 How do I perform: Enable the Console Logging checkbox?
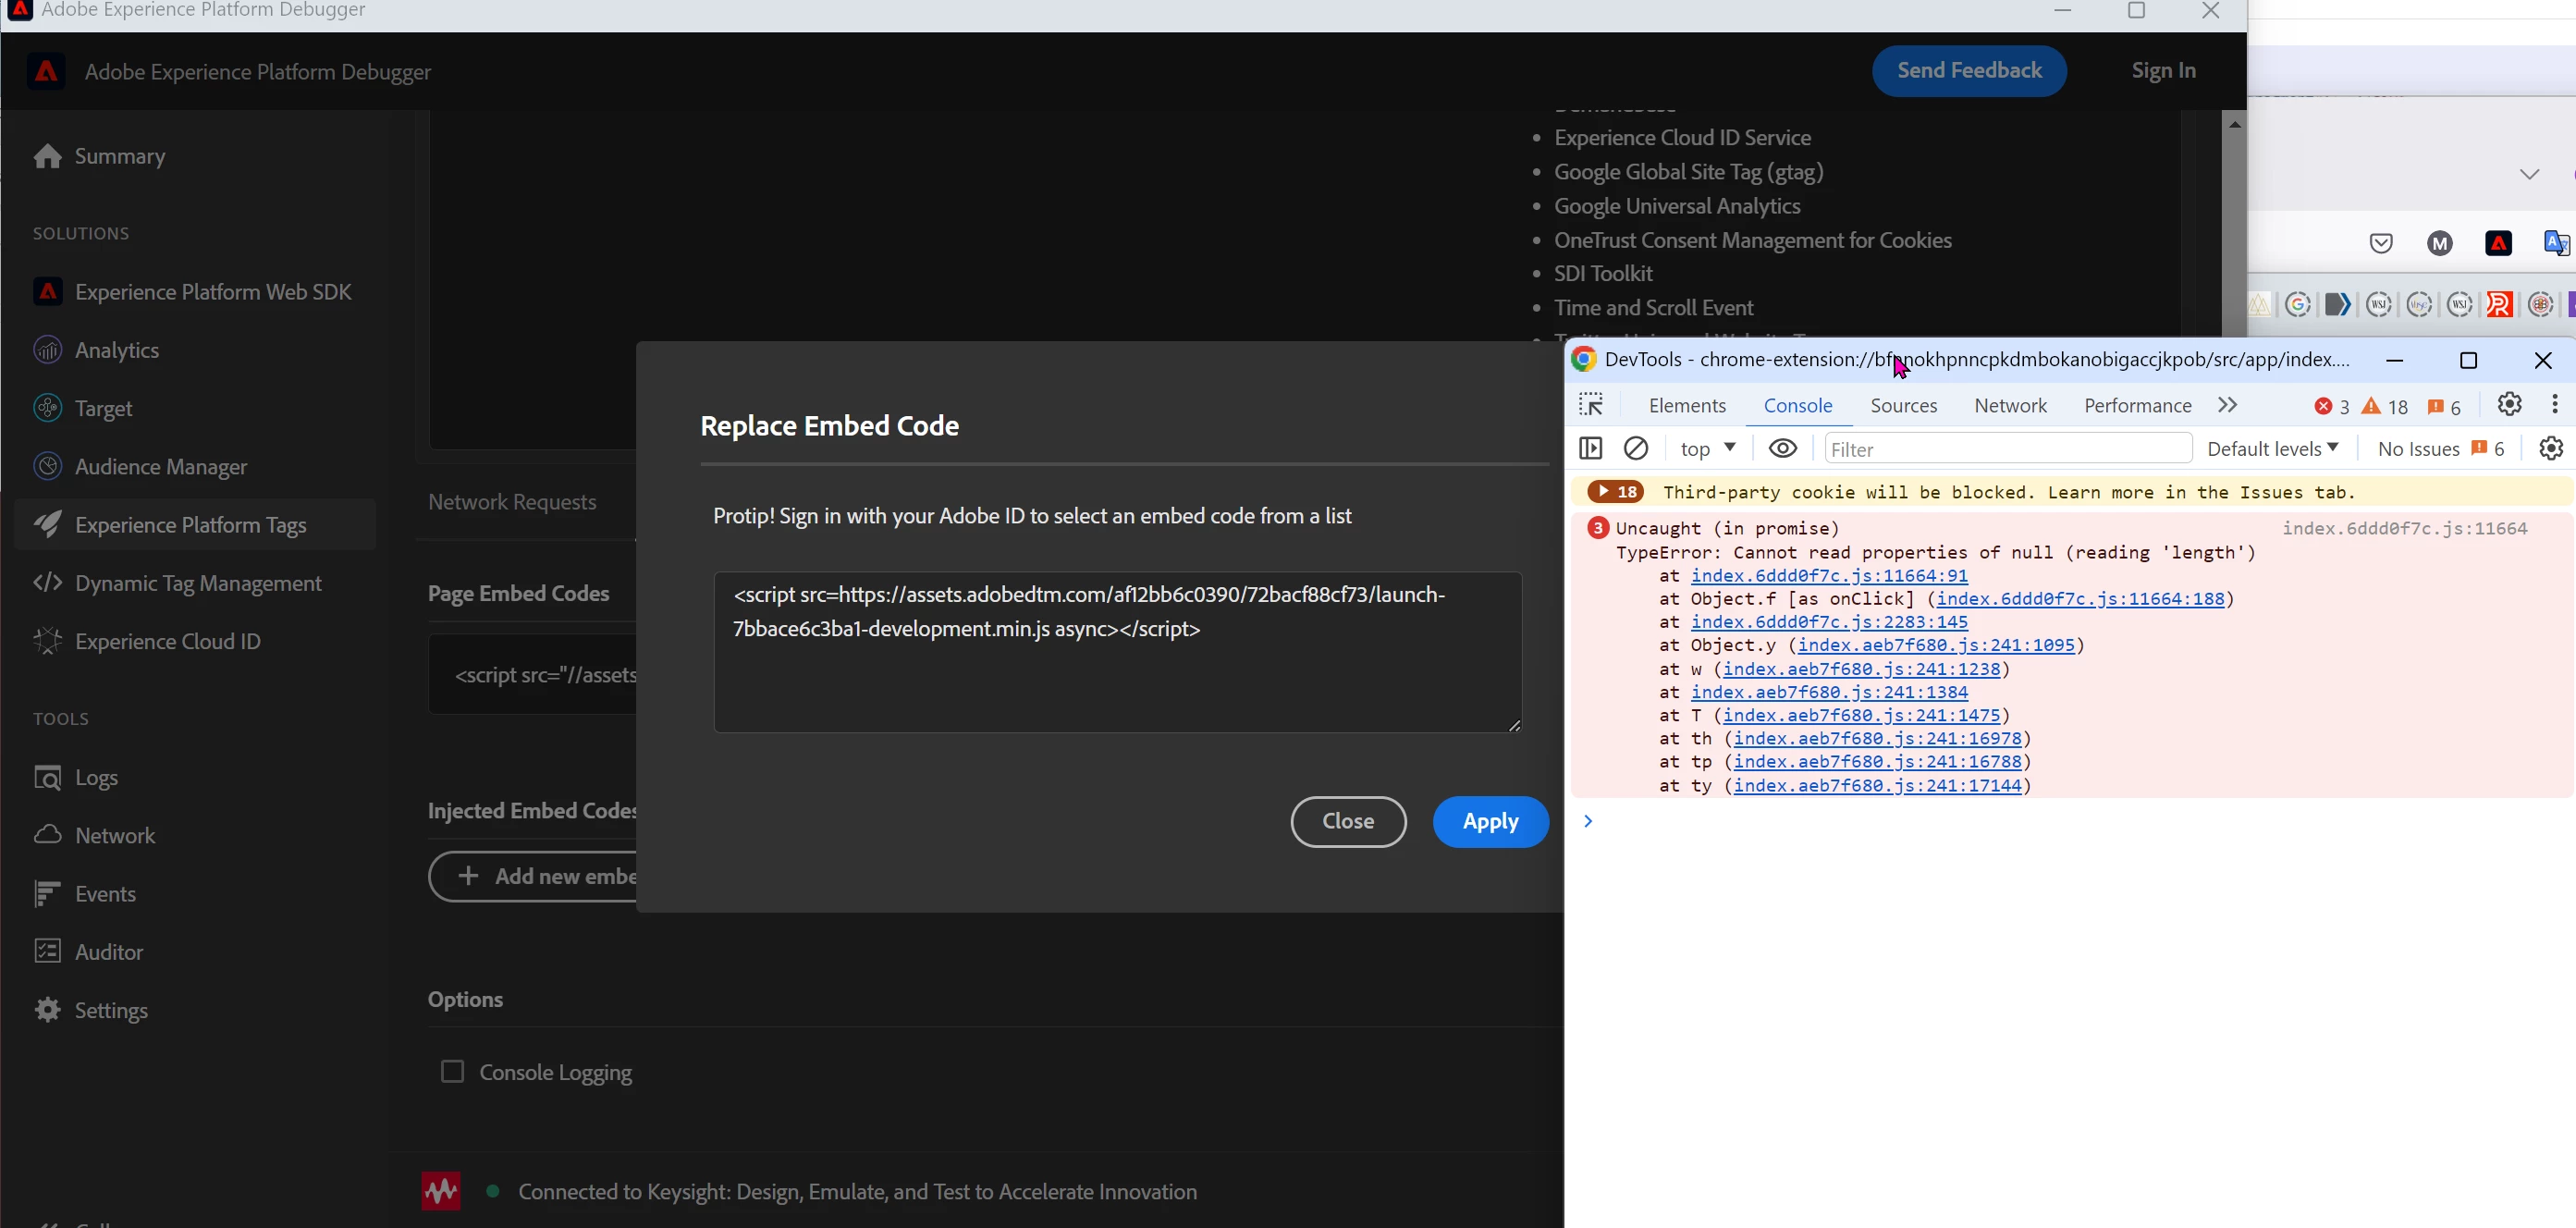click(x=452, y=1072)
